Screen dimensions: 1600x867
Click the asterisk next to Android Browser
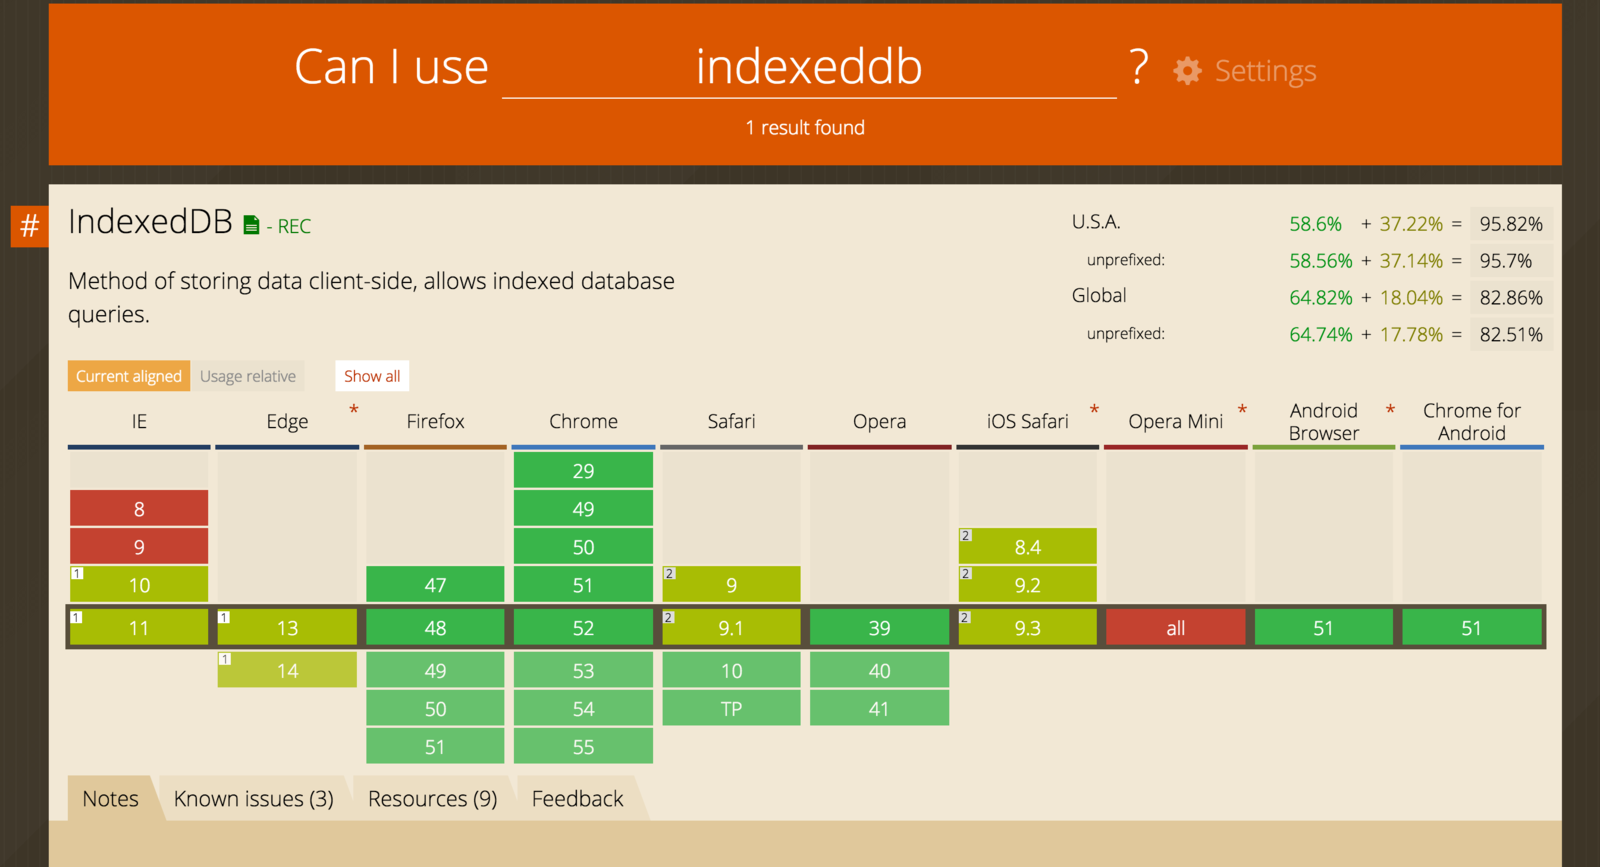pyautogui.click(x=1390, y=411)
